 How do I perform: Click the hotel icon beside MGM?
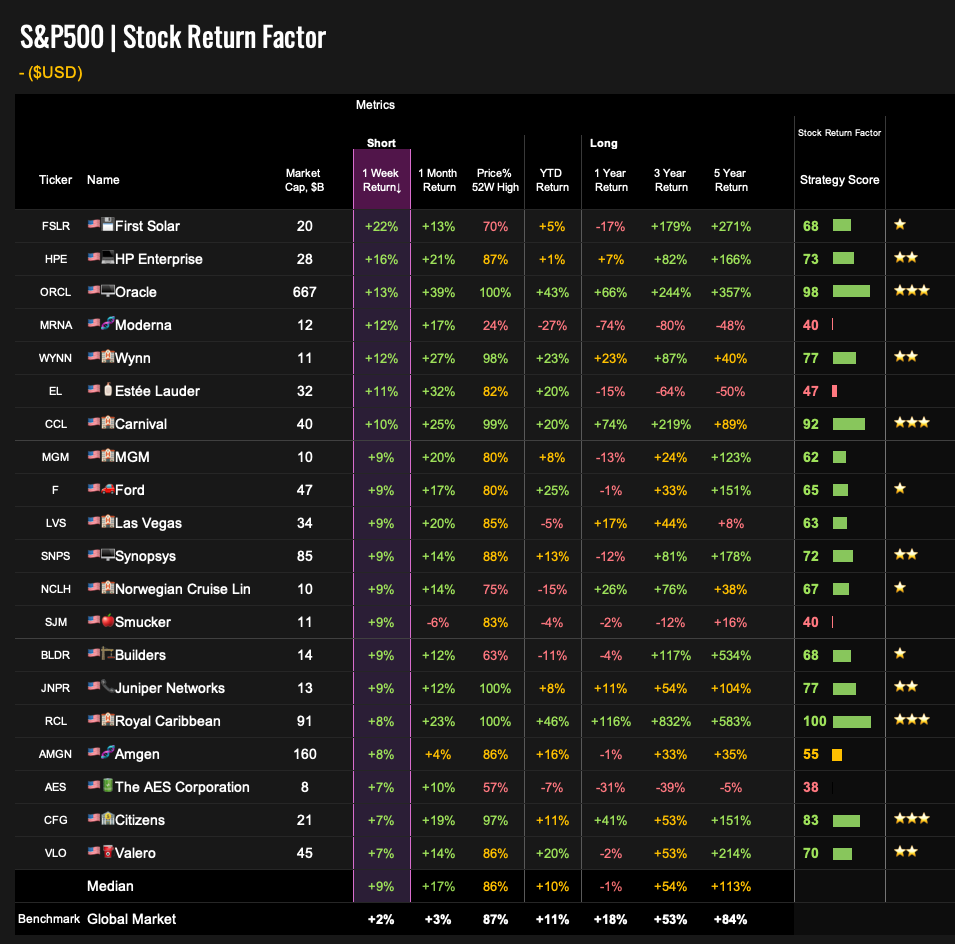point(108,455)
